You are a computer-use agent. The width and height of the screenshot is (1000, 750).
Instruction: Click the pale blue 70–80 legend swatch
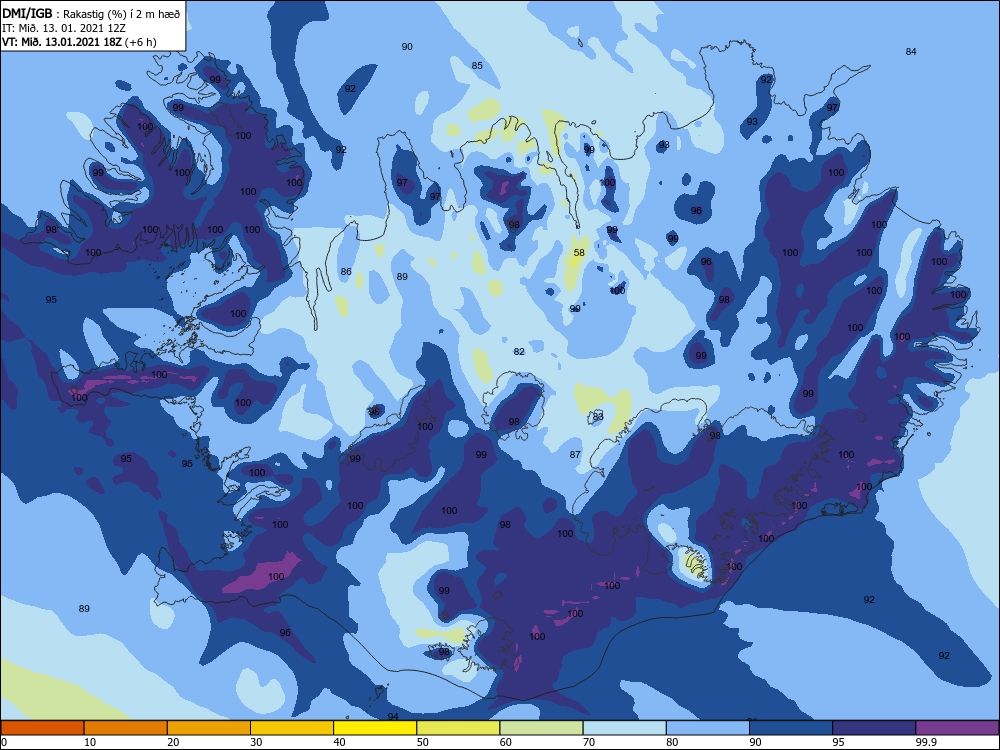[625, 728]
